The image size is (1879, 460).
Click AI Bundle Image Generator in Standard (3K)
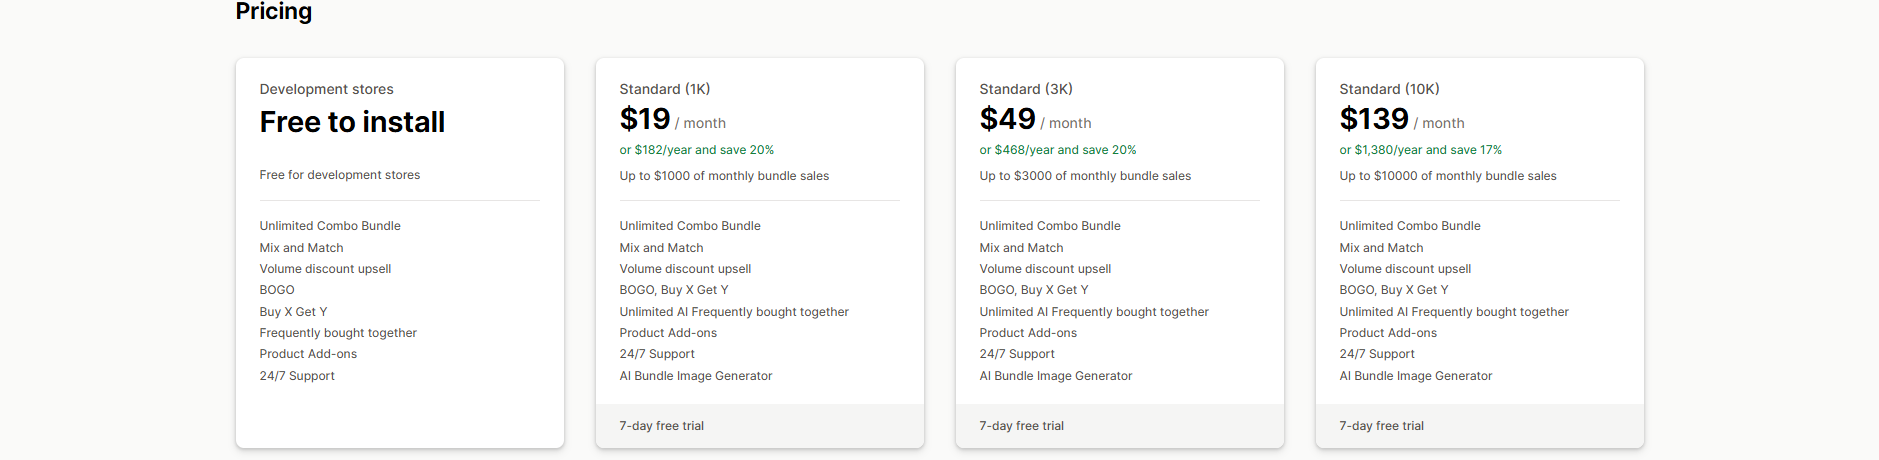point(1055,376)
